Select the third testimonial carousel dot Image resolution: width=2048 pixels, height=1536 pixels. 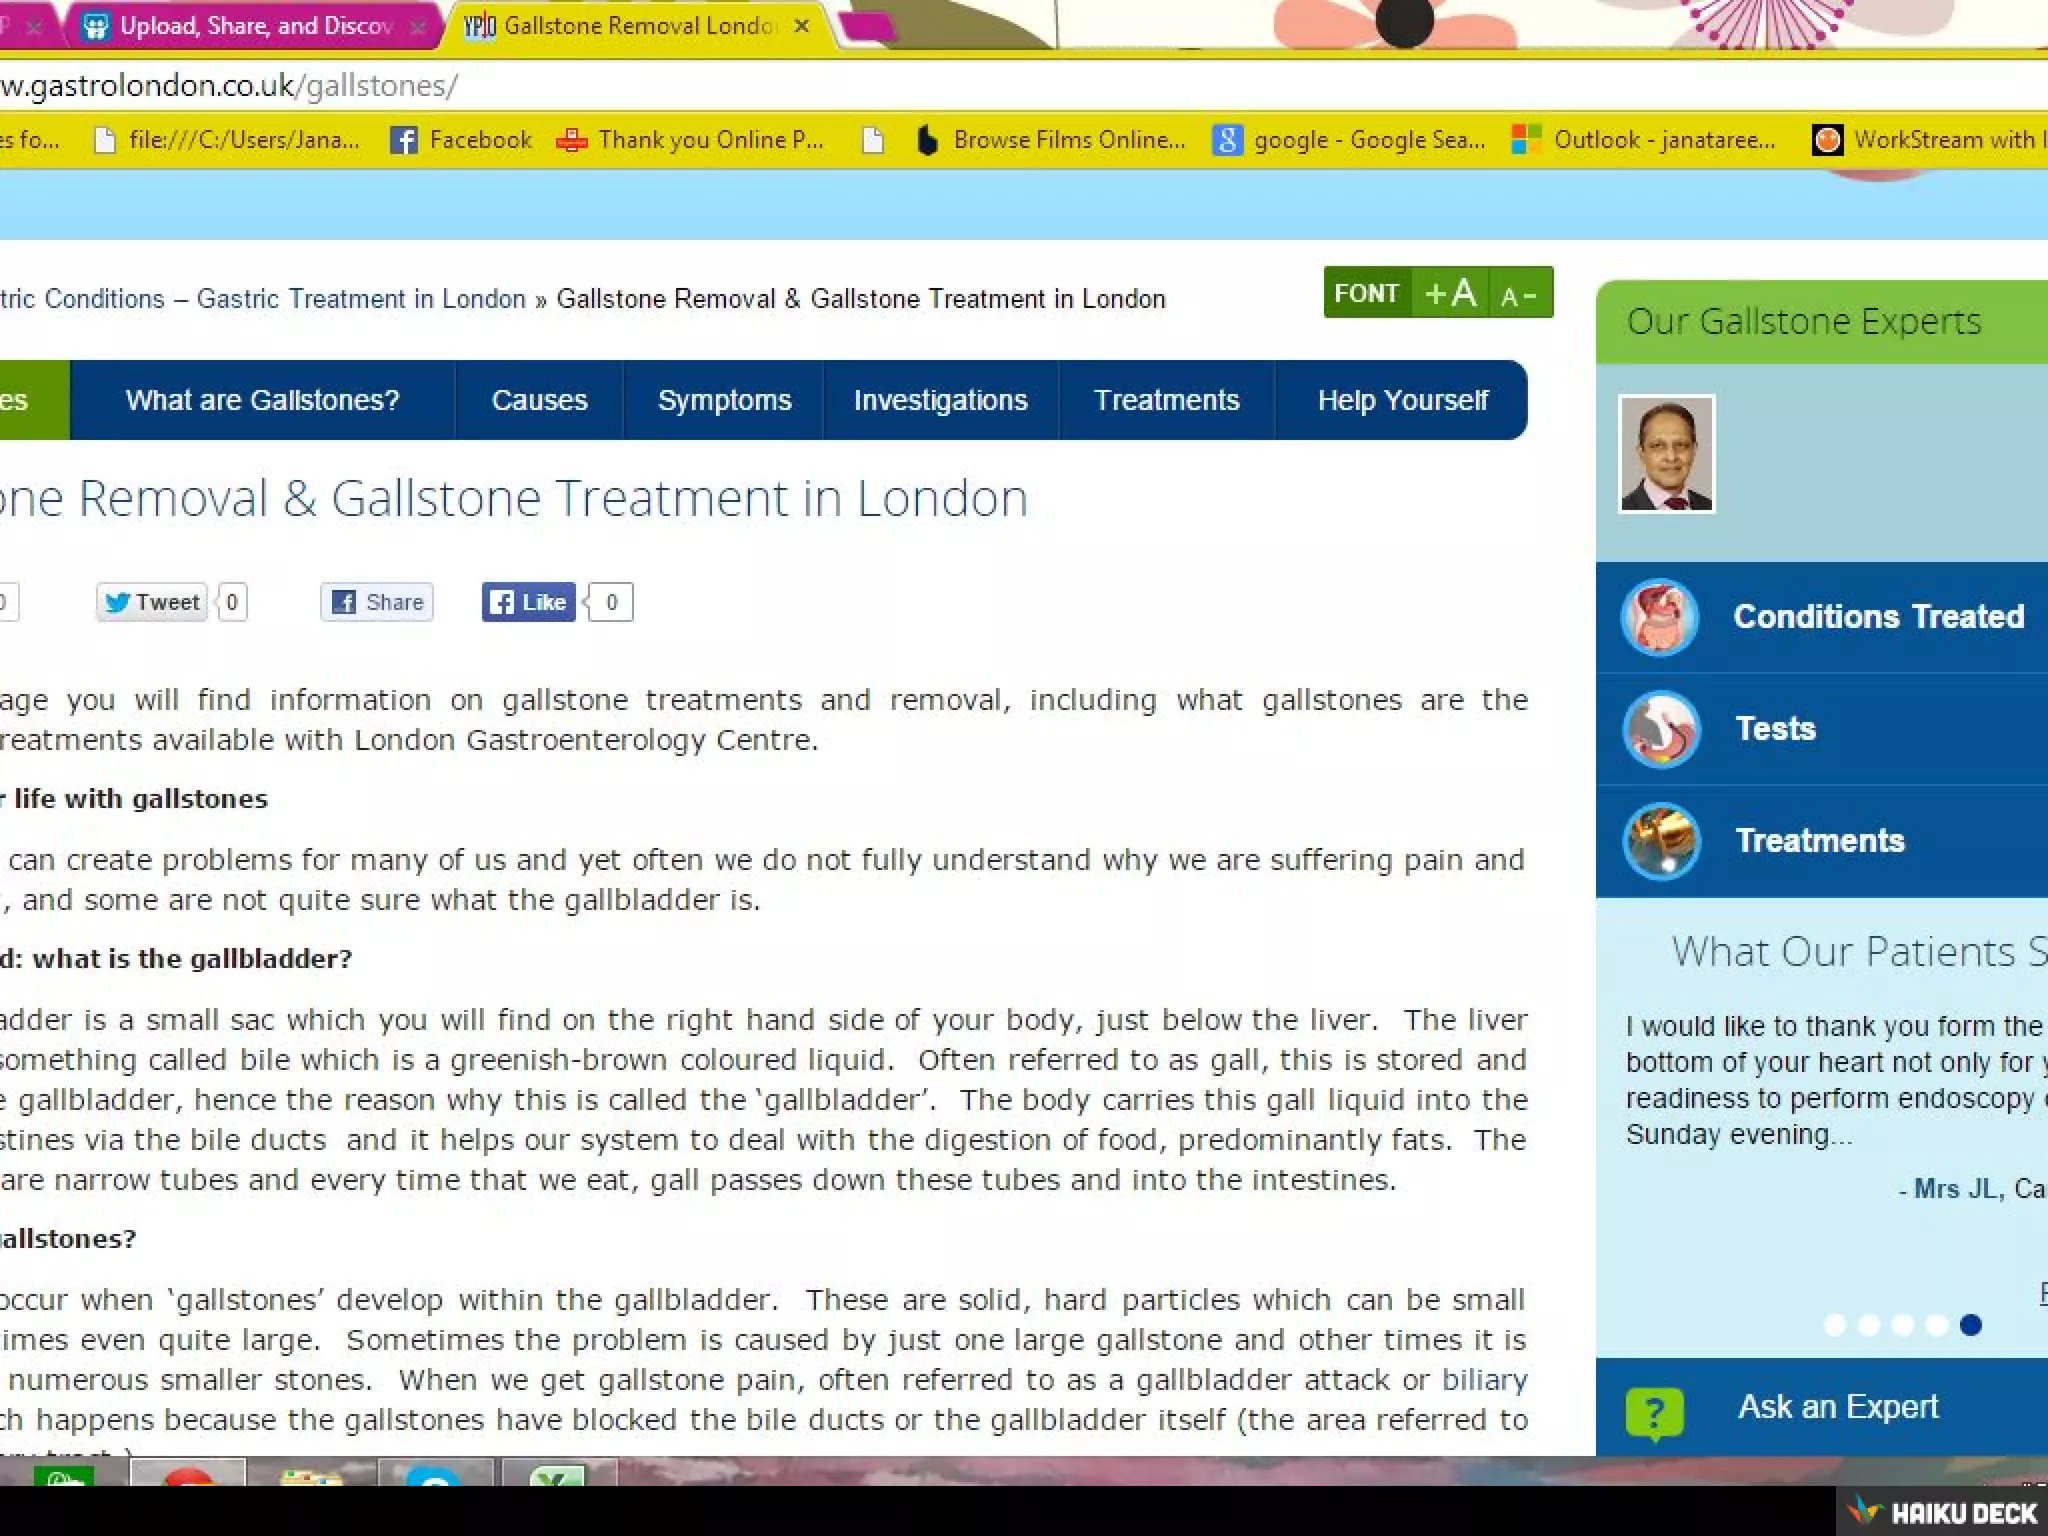(1903, 1325)
